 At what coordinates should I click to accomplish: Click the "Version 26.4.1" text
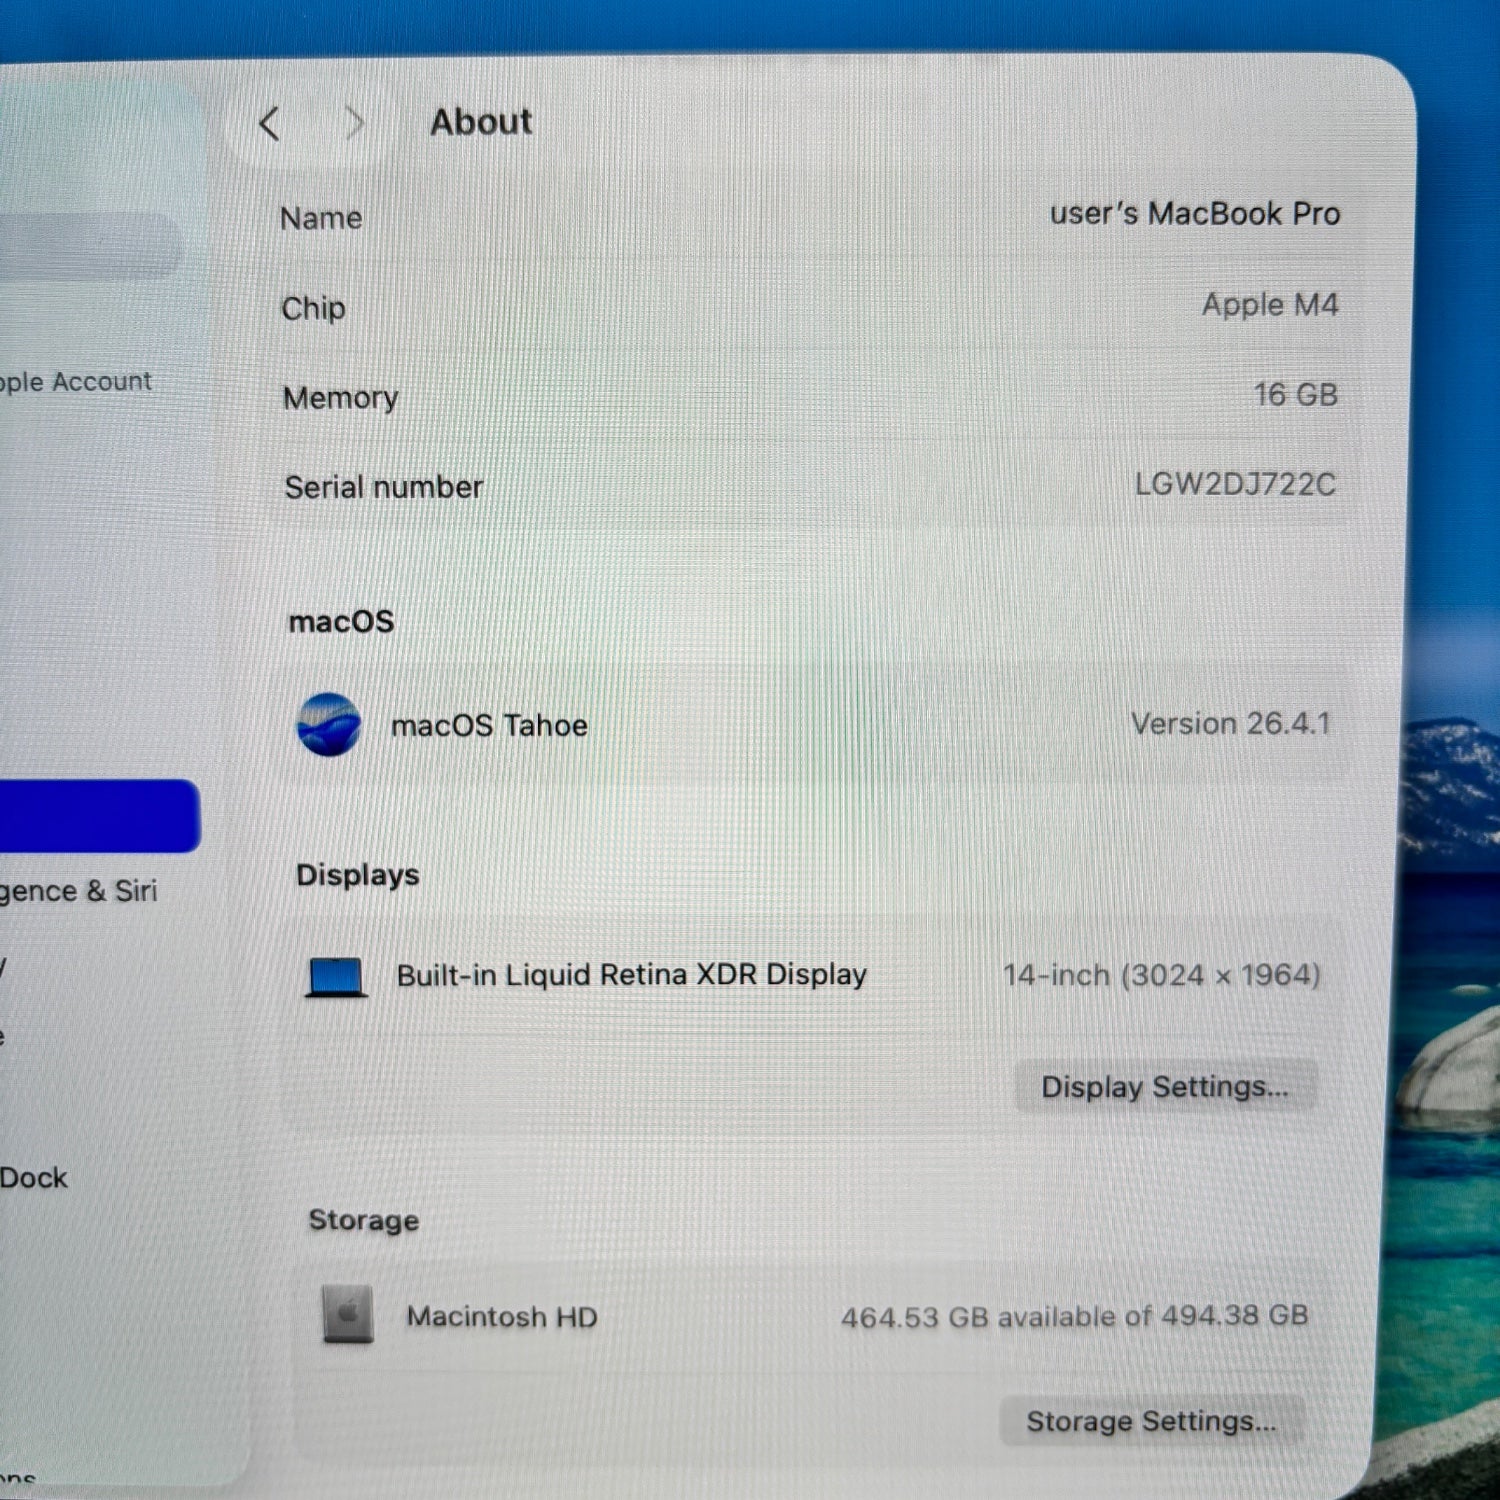pyautogui.click(x=1231, y=724)
